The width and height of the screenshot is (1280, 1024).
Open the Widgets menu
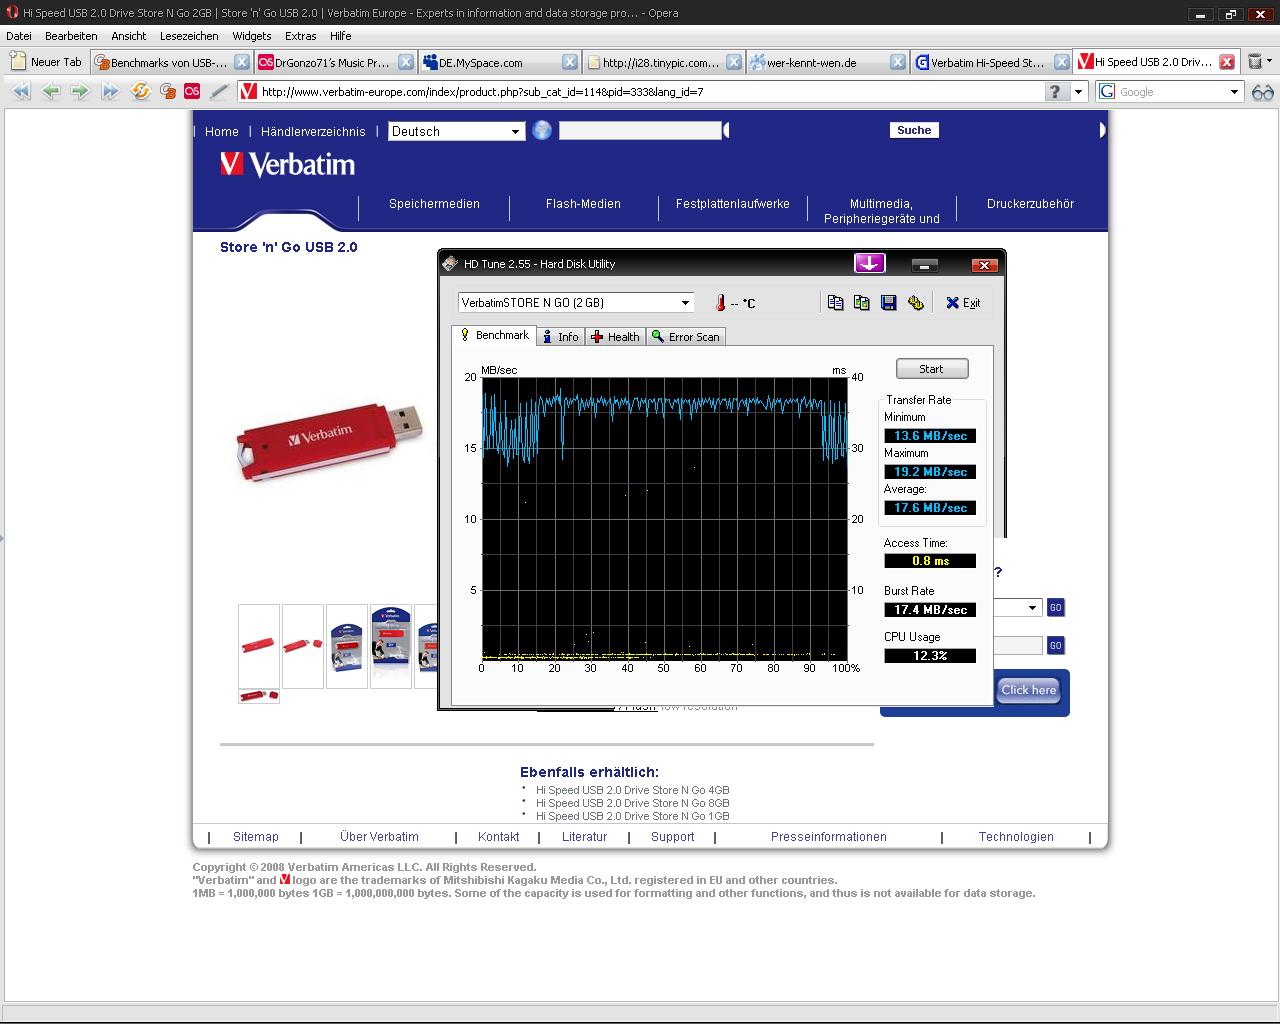[252, 36]
